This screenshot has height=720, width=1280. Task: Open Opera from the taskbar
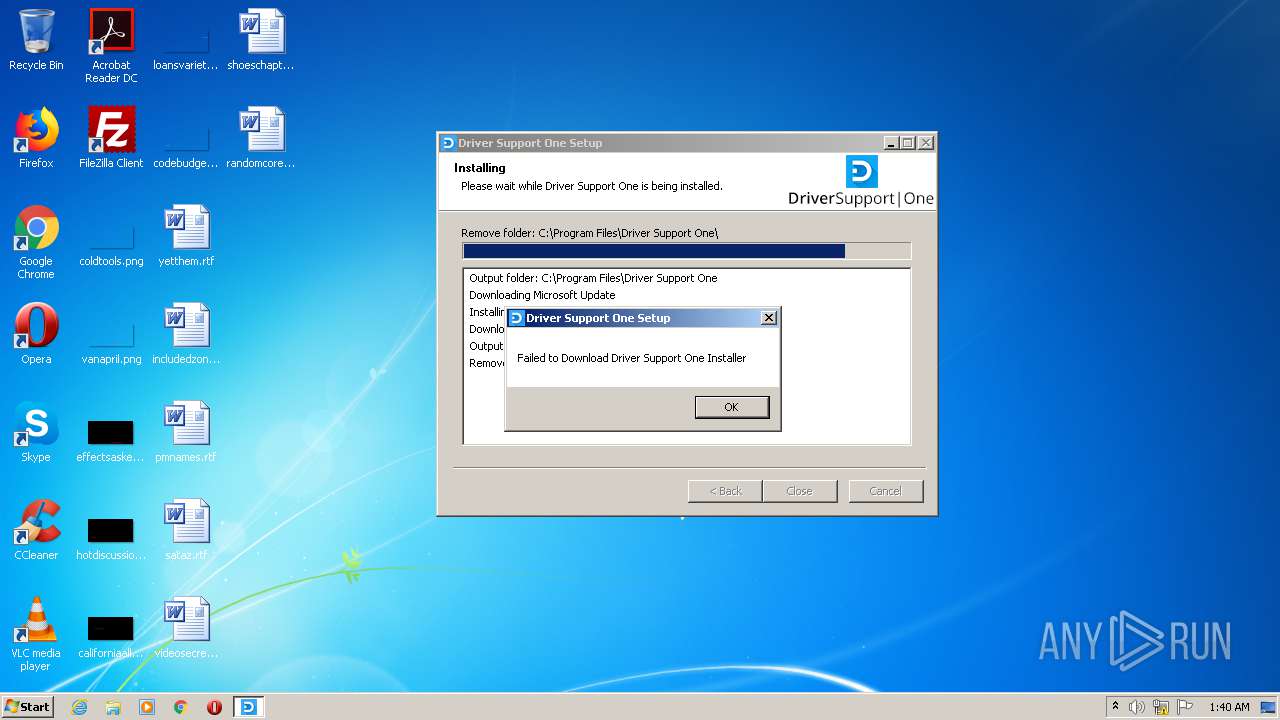coord(214,707)
